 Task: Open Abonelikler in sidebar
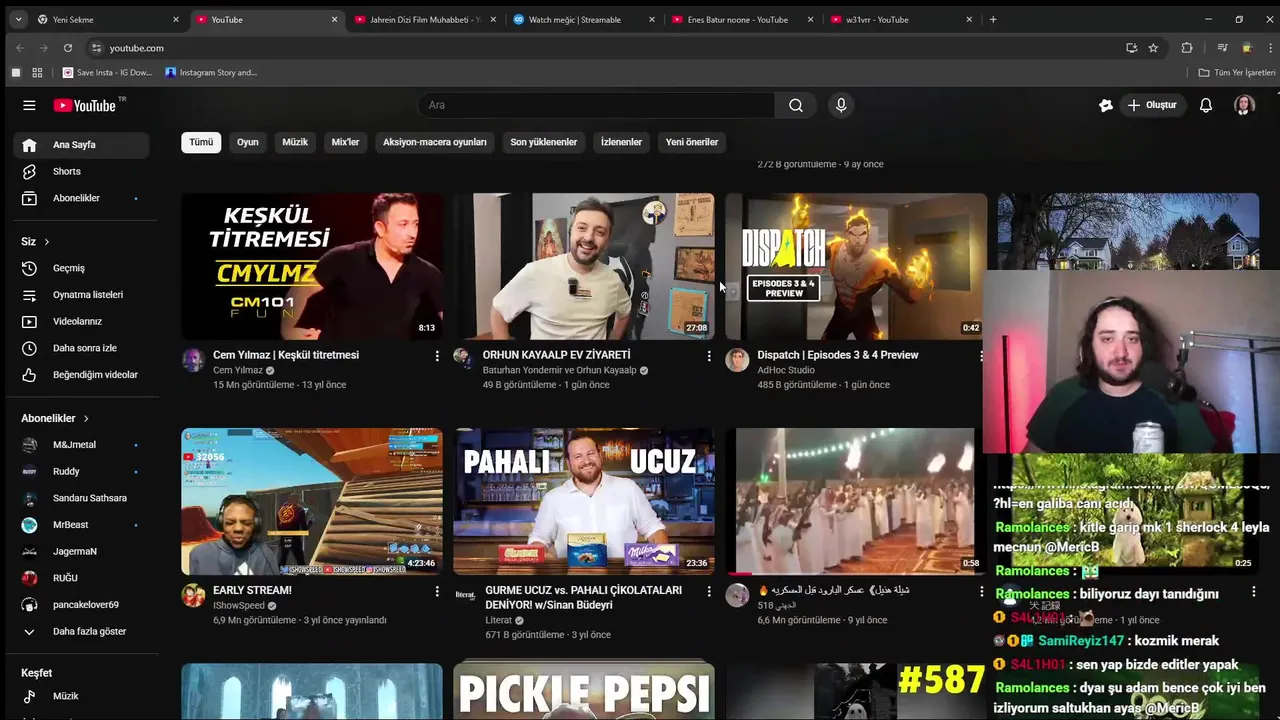coord(81,198)
